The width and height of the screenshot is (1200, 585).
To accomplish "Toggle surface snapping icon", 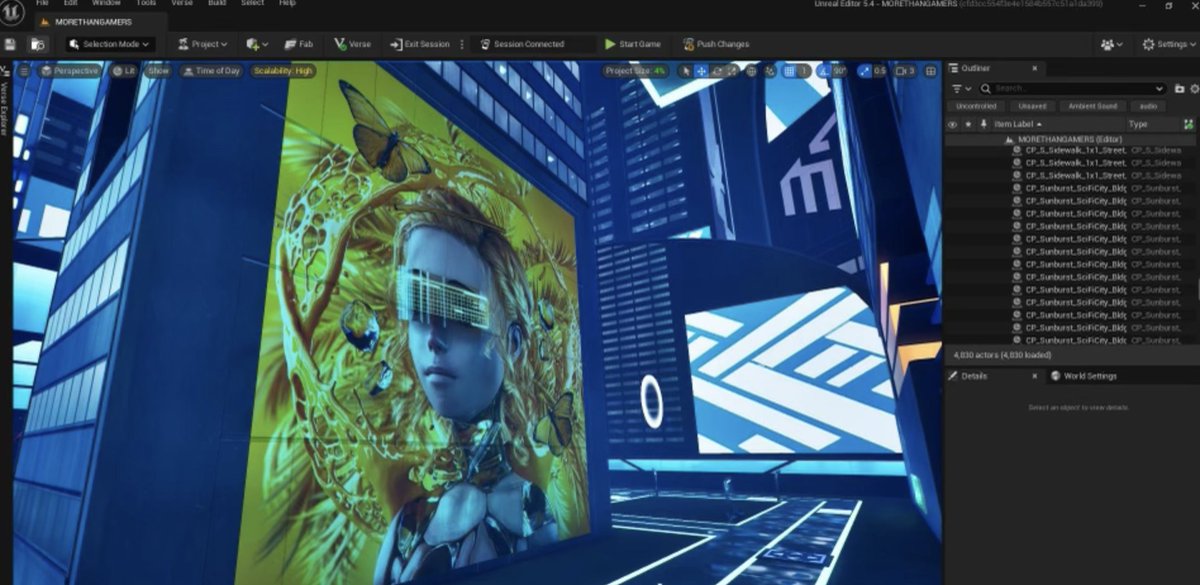I will pos(770,71).
